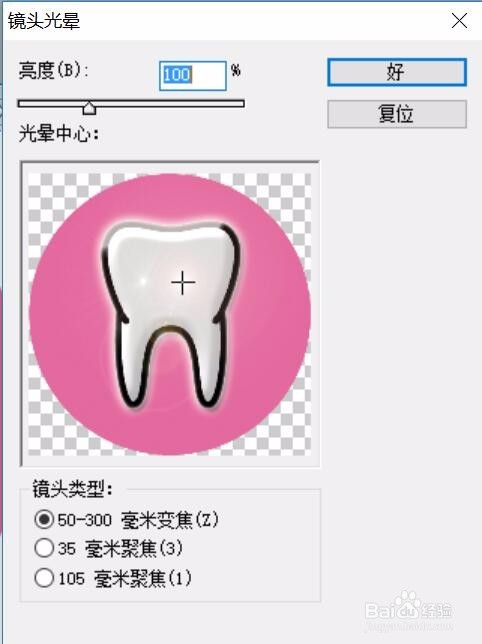Click the brightness slider handle
The image size is (482, 644).
tap(89, 108)
